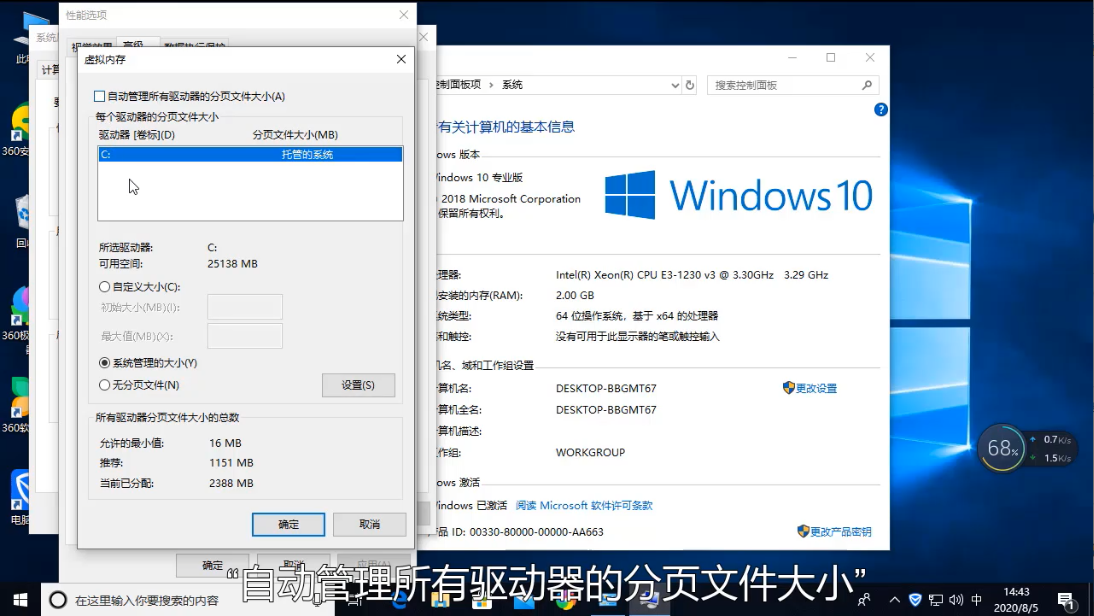Open the 阅读 Microsoft 软件许可条款 link
The width and height of the screenshot is (1094, 616).
(584, 505)
